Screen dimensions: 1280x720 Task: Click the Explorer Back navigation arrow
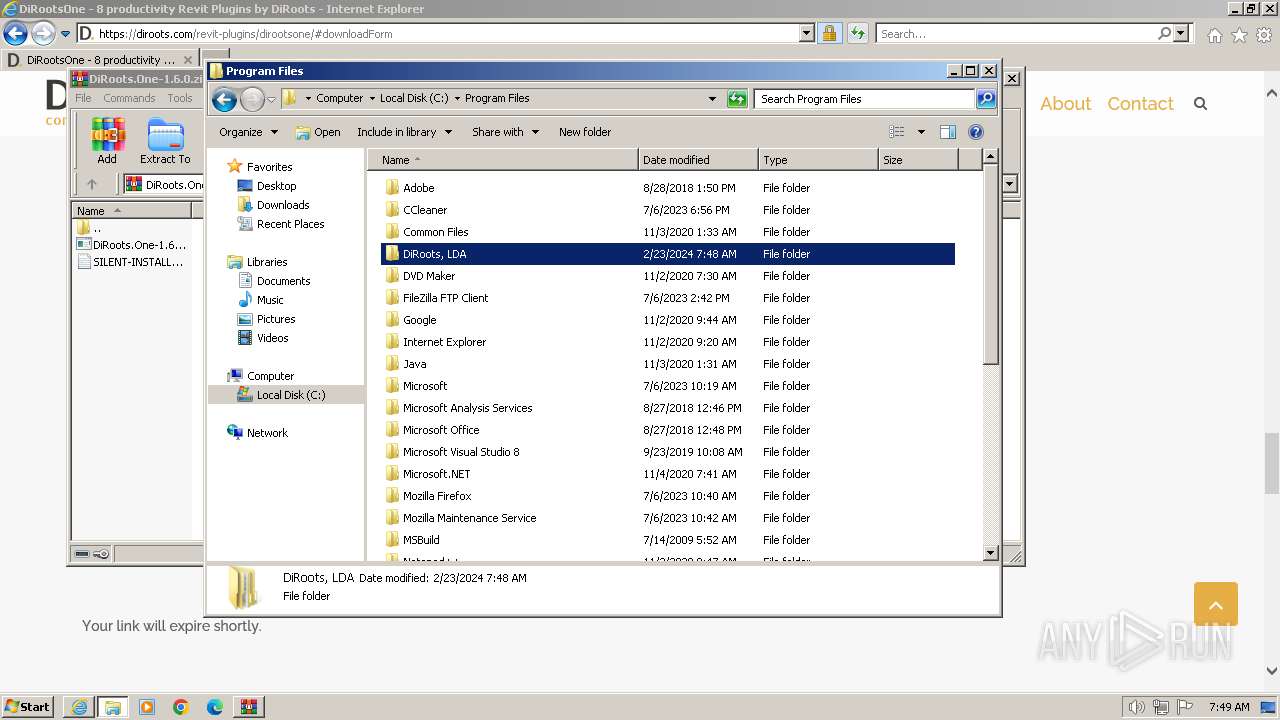pos(225,99)
